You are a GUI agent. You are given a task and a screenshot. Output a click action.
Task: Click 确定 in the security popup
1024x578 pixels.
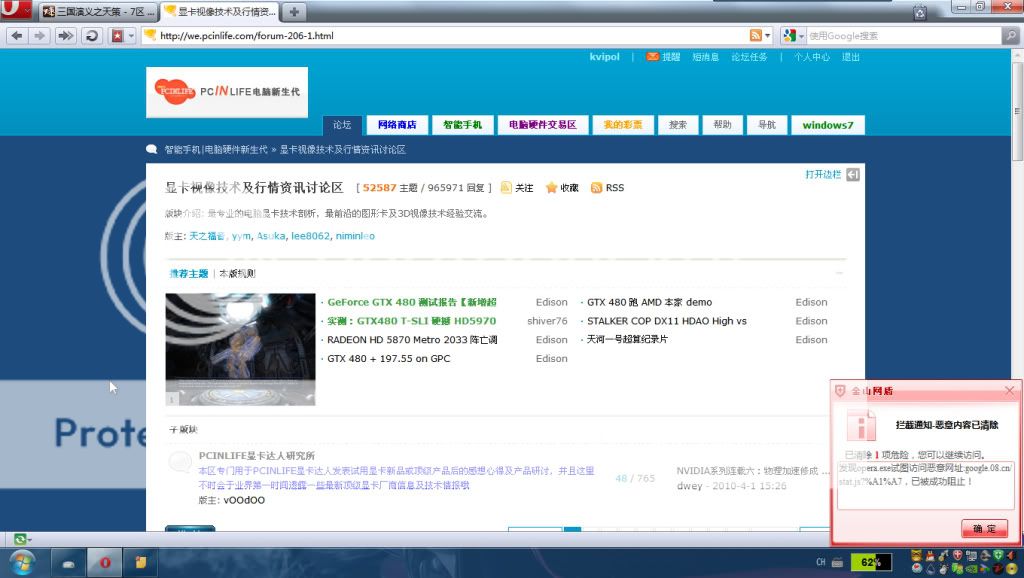coord(984,528)
